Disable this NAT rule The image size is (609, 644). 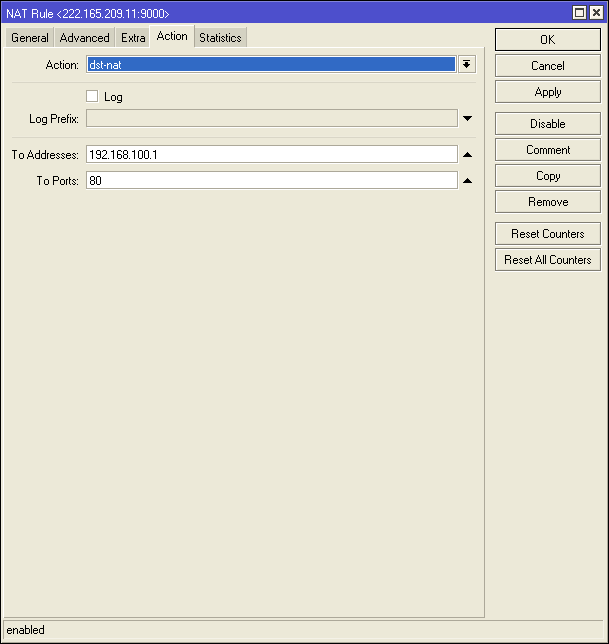point(547,124)
